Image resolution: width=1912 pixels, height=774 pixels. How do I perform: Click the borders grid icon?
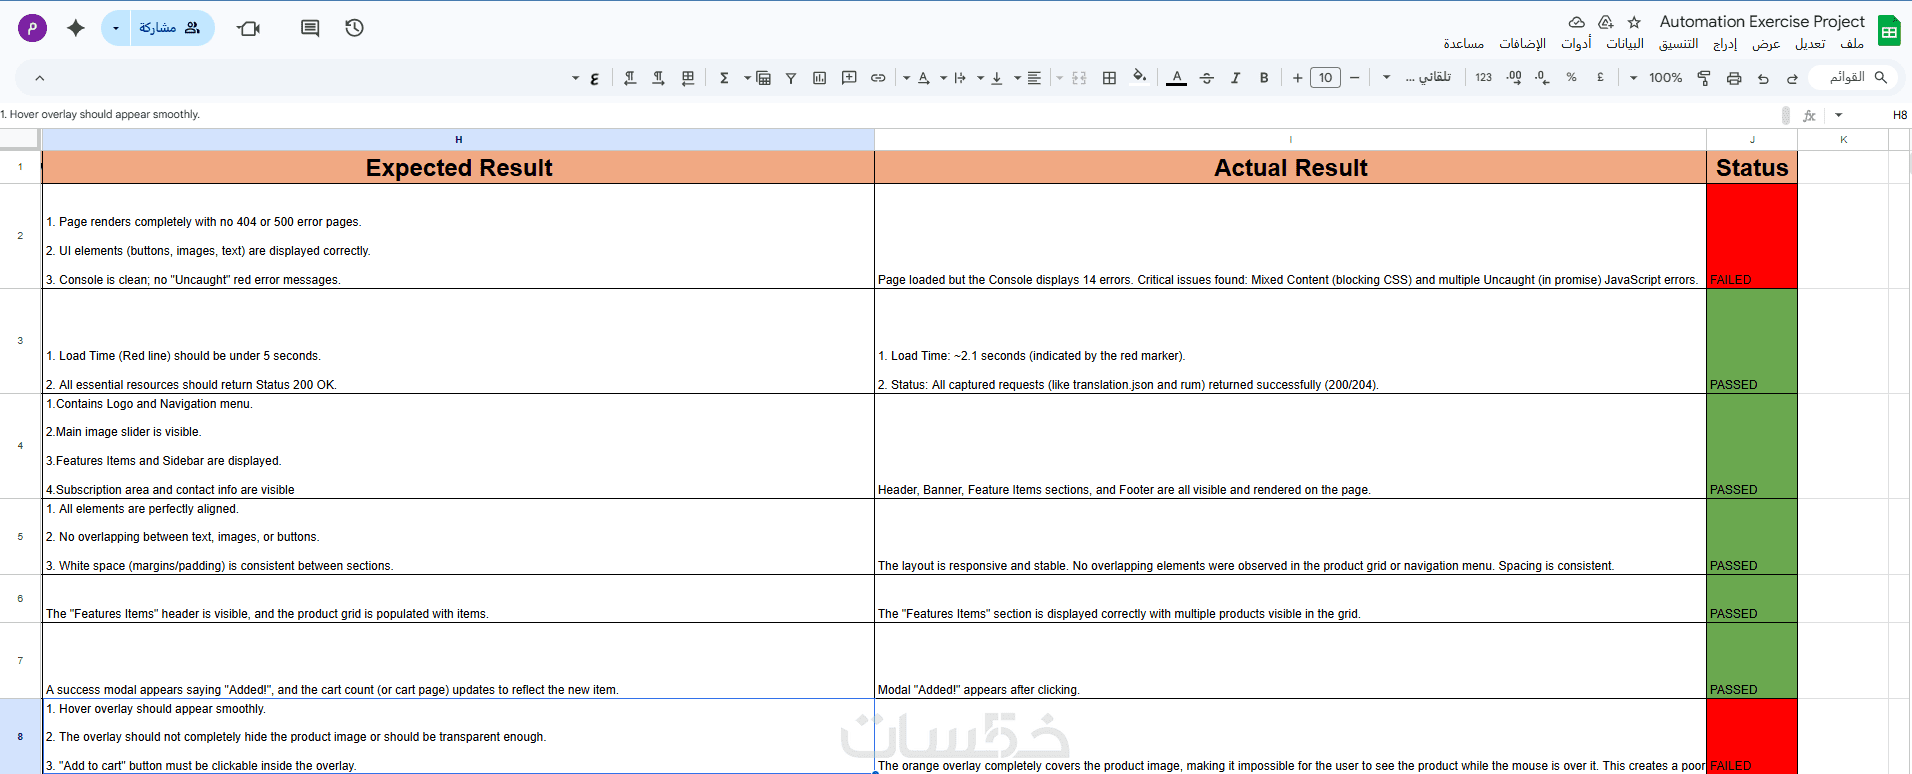tap(1109, 78)
